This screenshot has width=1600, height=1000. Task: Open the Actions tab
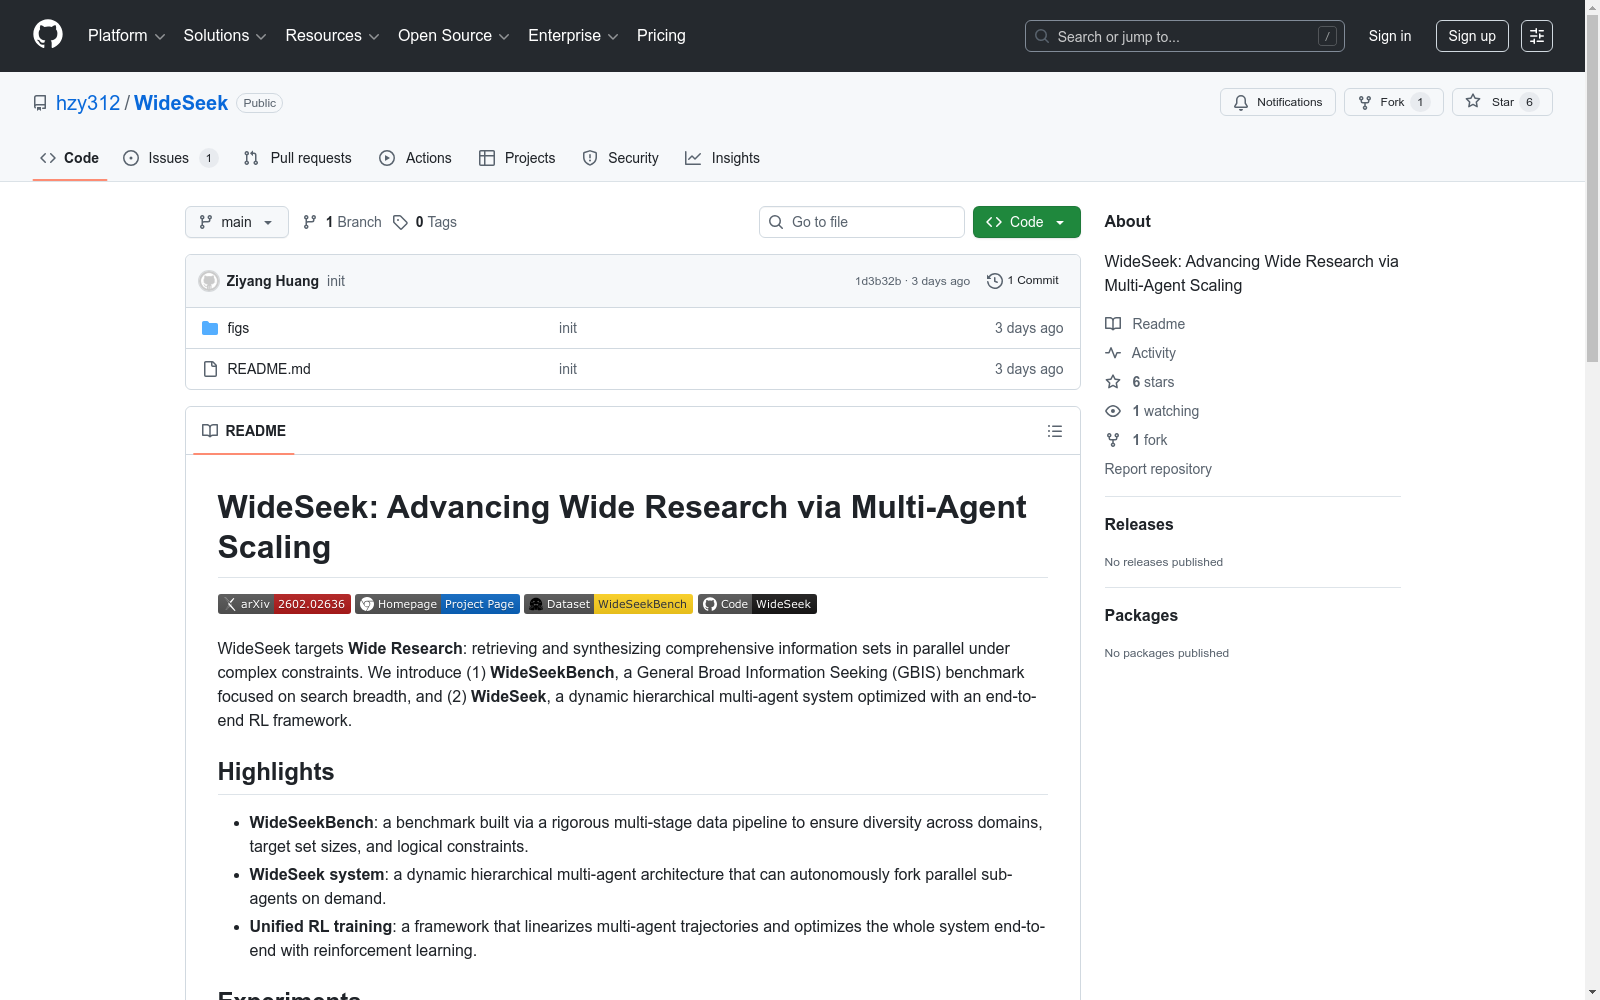click(x=416, y=158)
